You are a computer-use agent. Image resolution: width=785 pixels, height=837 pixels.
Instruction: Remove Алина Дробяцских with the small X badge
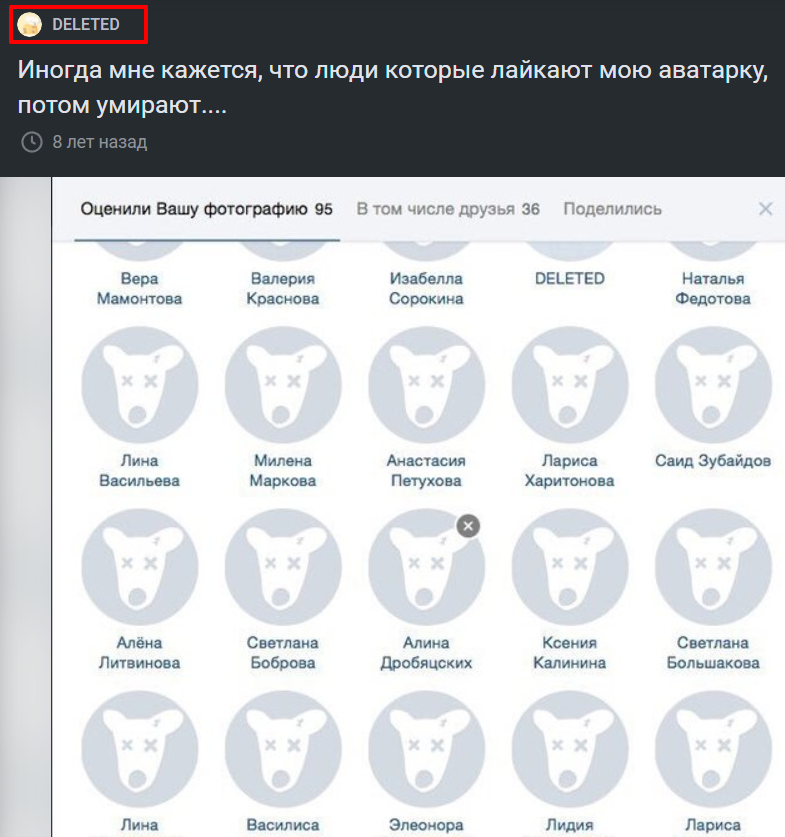click(468, 526)
